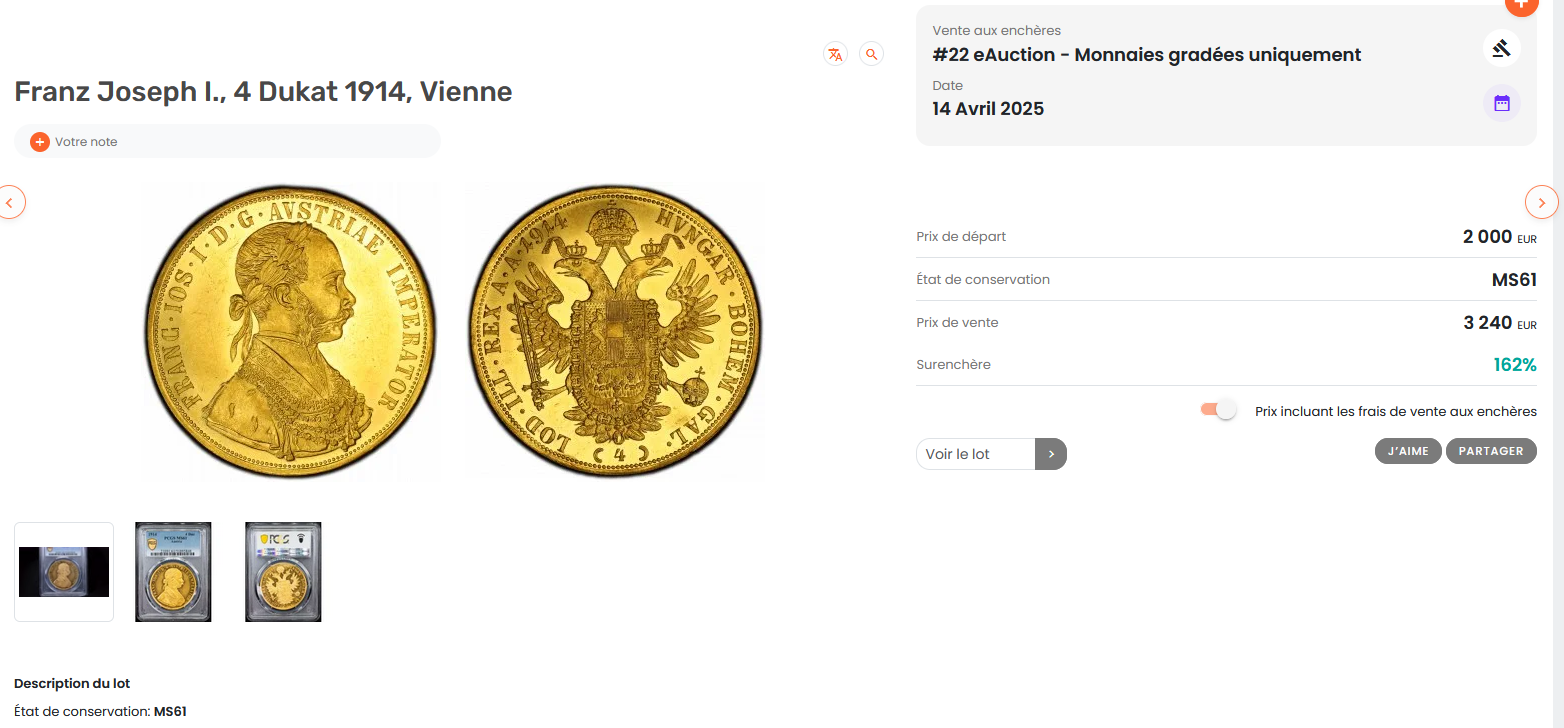
Task: Open the #22 eAuction auction title
Action: (1146, 55)
